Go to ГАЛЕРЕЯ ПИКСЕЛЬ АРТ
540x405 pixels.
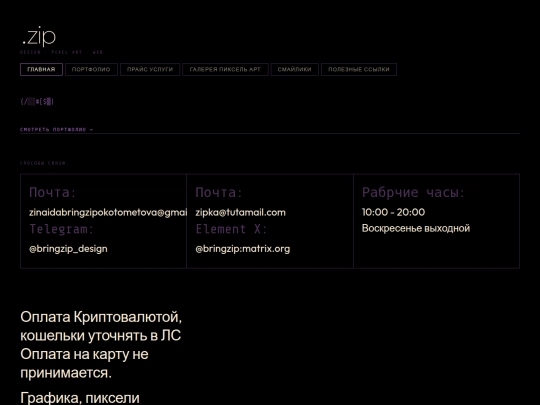click(x=225, y=69)
